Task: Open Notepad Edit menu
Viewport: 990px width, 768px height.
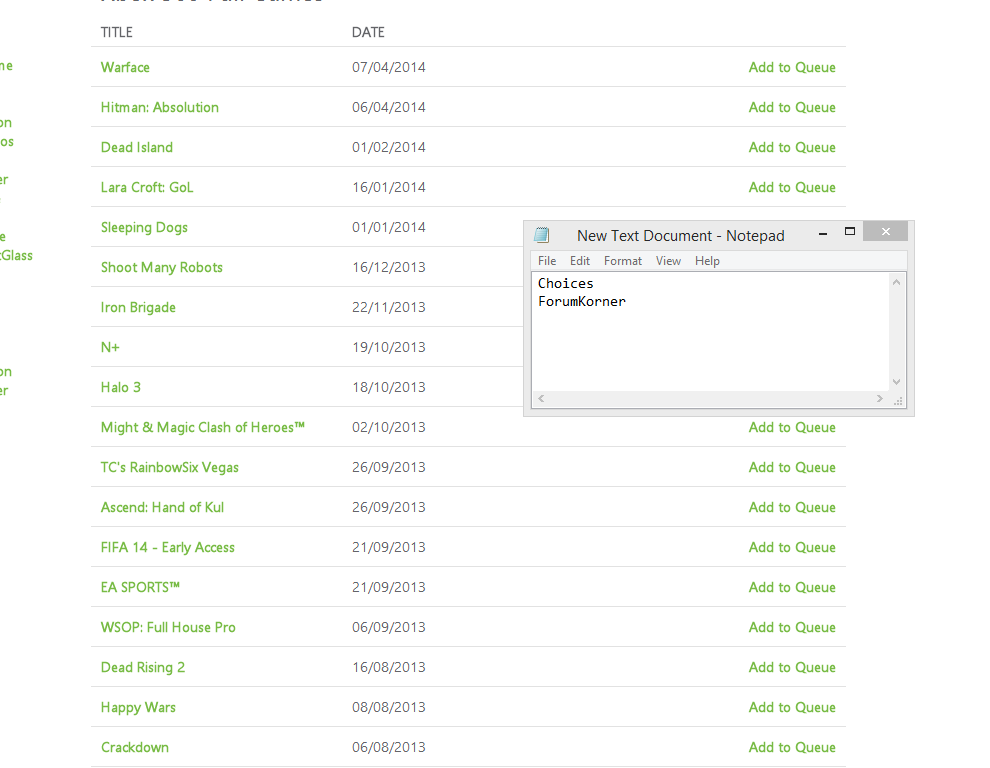Action: (580, 261)
